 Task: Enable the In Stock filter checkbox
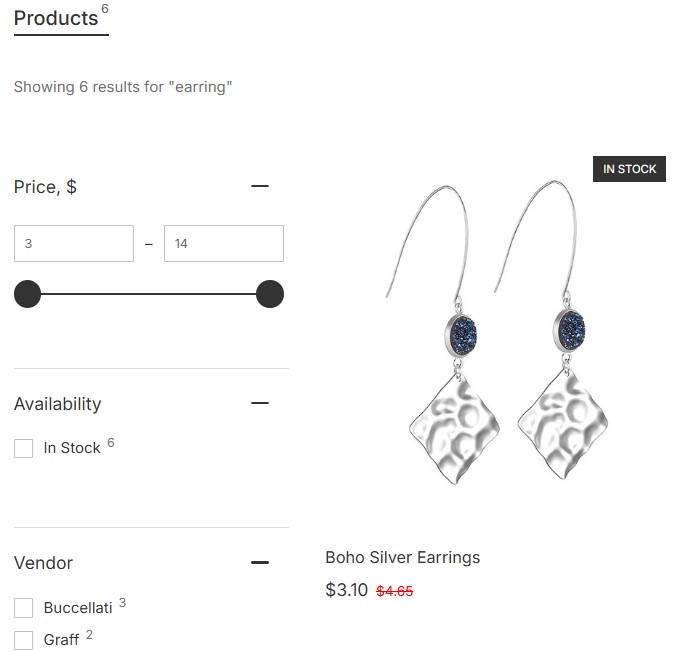pyautogui.click(x=24, y=449)
